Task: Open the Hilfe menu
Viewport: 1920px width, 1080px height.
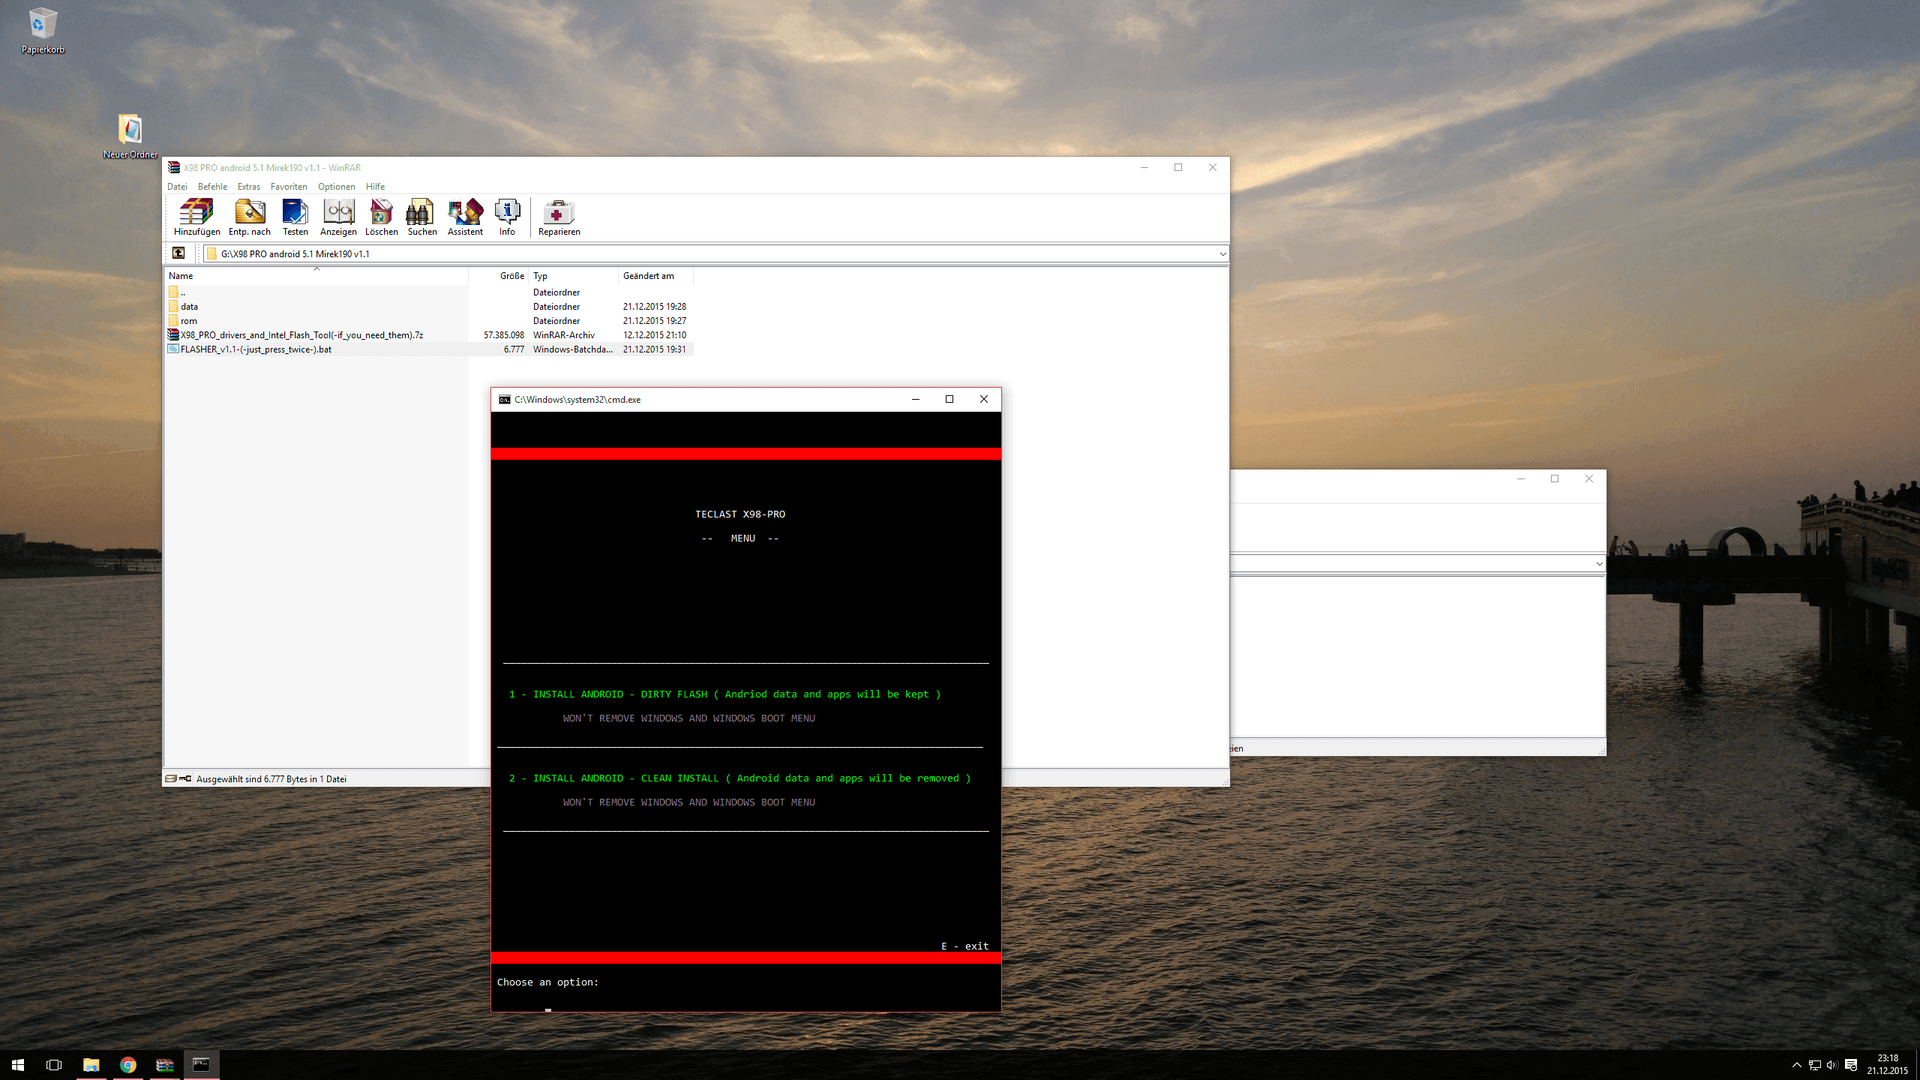Action: pyautogui.click(x=375, y=187)
